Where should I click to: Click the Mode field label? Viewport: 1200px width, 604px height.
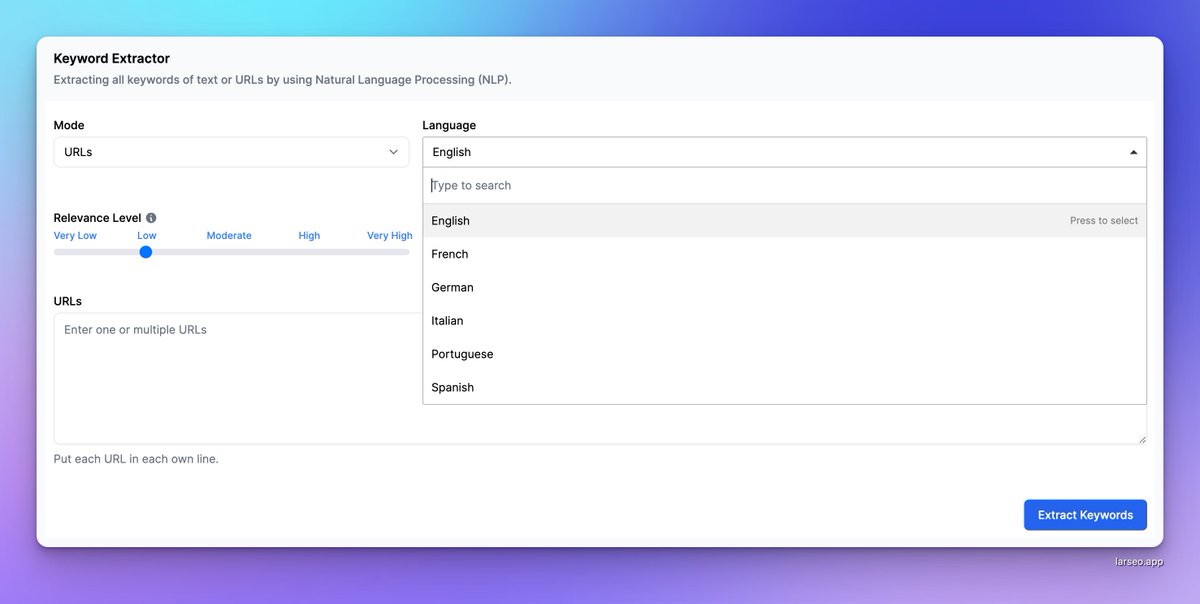click(69, 125)
